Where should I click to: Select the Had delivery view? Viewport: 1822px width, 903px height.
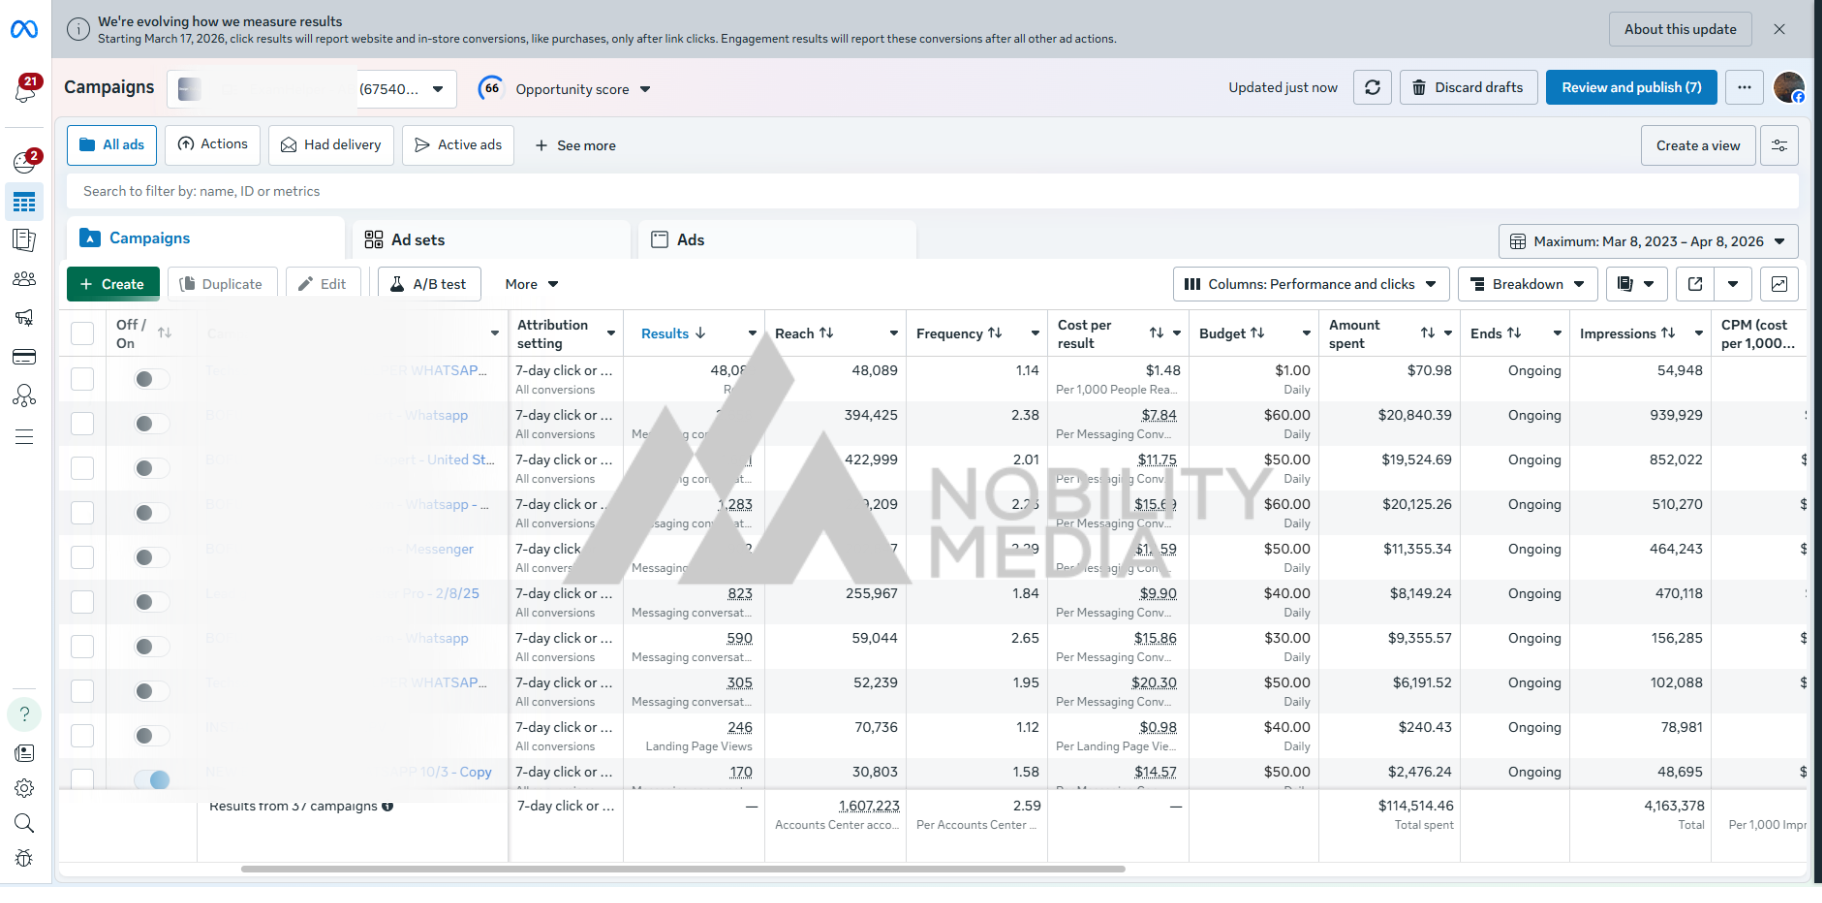coord(331,145)
